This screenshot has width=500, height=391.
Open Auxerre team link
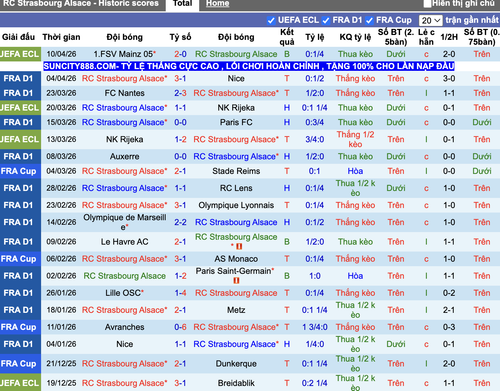click(x=124, y=156)
